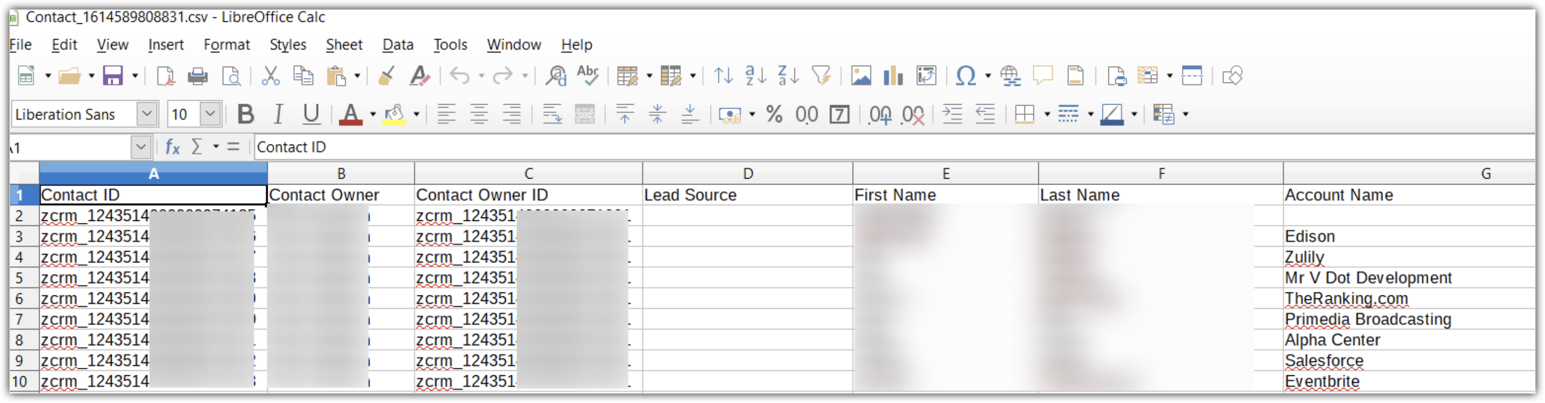Click the Salesforce account name cell
The image size is (1545, 403).
point(1323,361)
